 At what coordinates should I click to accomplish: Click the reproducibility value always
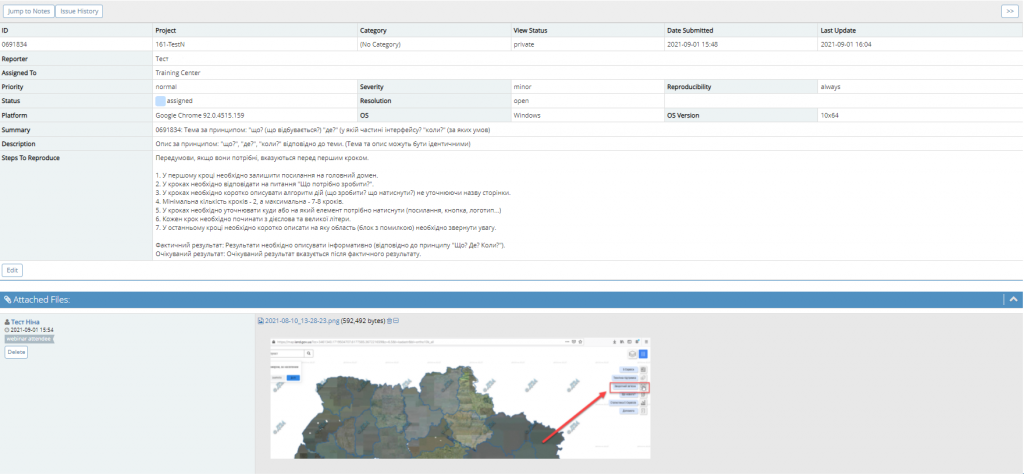pyautogui.click(x=830, y=87)
